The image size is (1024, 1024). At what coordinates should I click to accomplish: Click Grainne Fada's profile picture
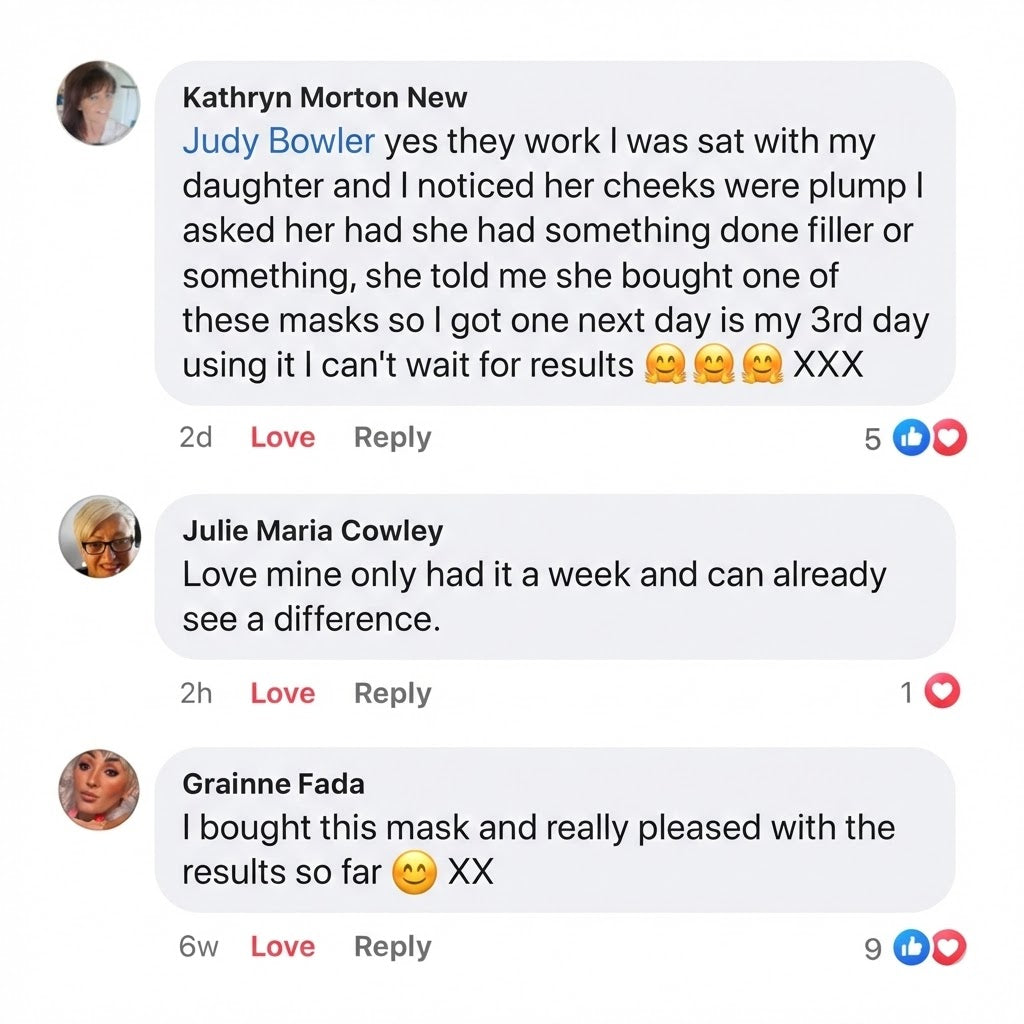tap(100, 790)
